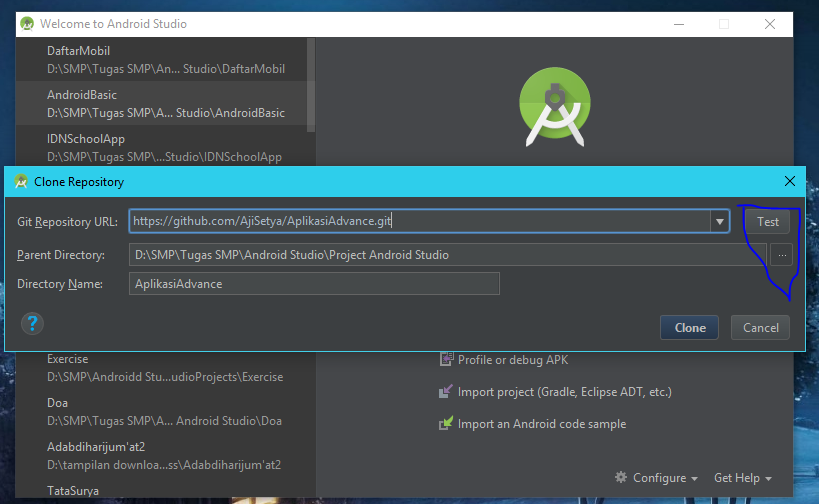The width and height of the screenshot is (819, 504).
Task: Click the Android Studio icon in Welcome title bar
Action: tap(27, 24)
